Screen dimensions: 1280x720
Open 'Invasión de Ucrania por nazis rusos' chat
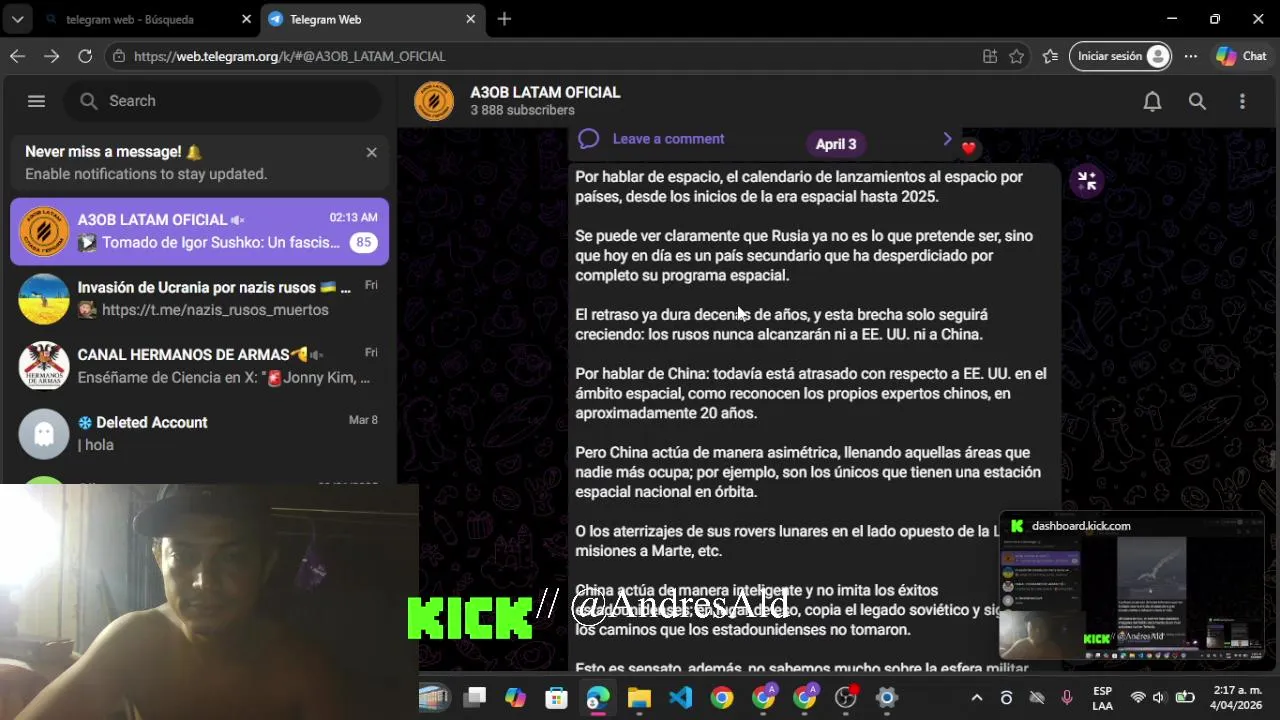point(200,298)
